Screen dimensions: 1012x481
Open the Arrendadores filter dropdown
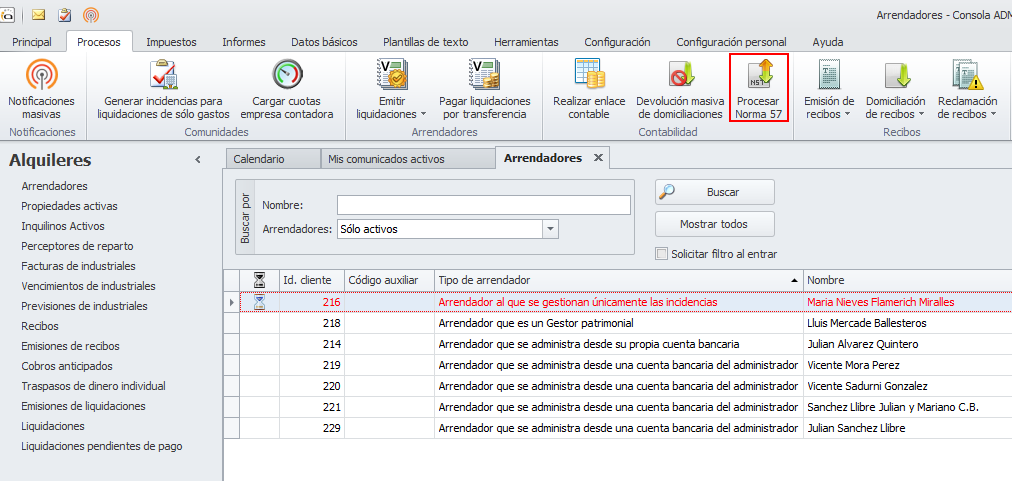tap(550, 229)
